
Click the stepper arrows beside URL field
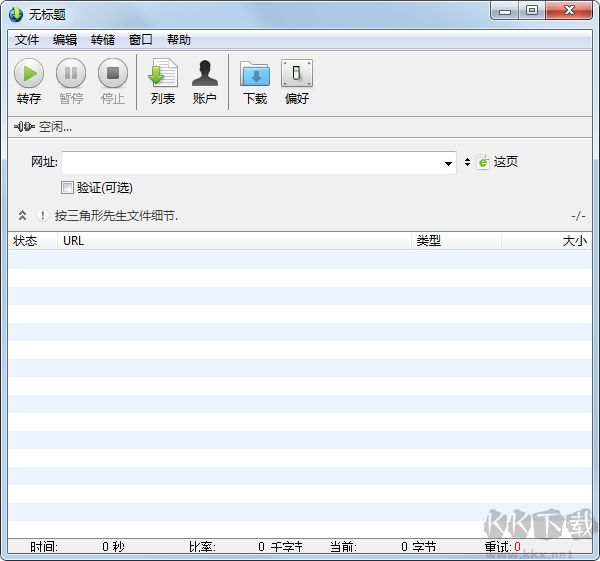tap(467, 162)
